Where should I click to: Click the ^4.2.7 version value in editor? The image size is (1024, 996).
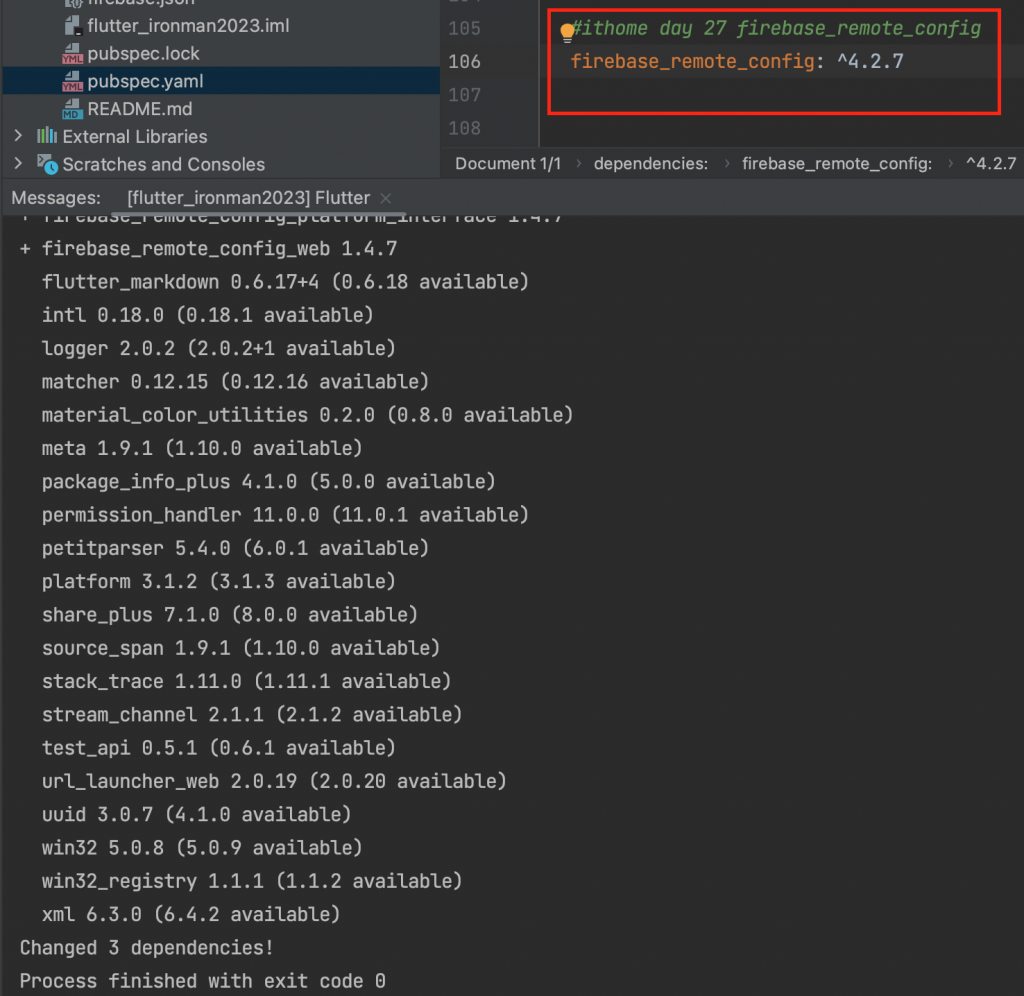871,61
